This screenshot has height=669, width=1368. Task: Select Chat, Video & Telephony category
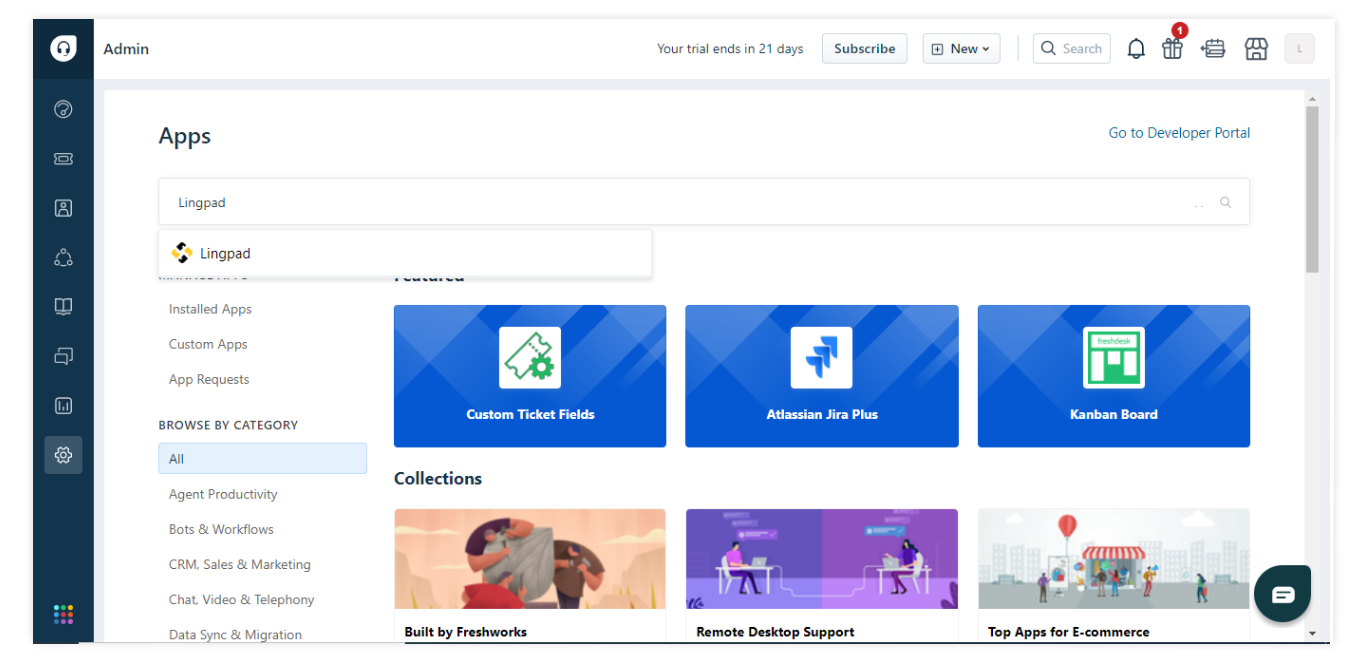(242, 599)
